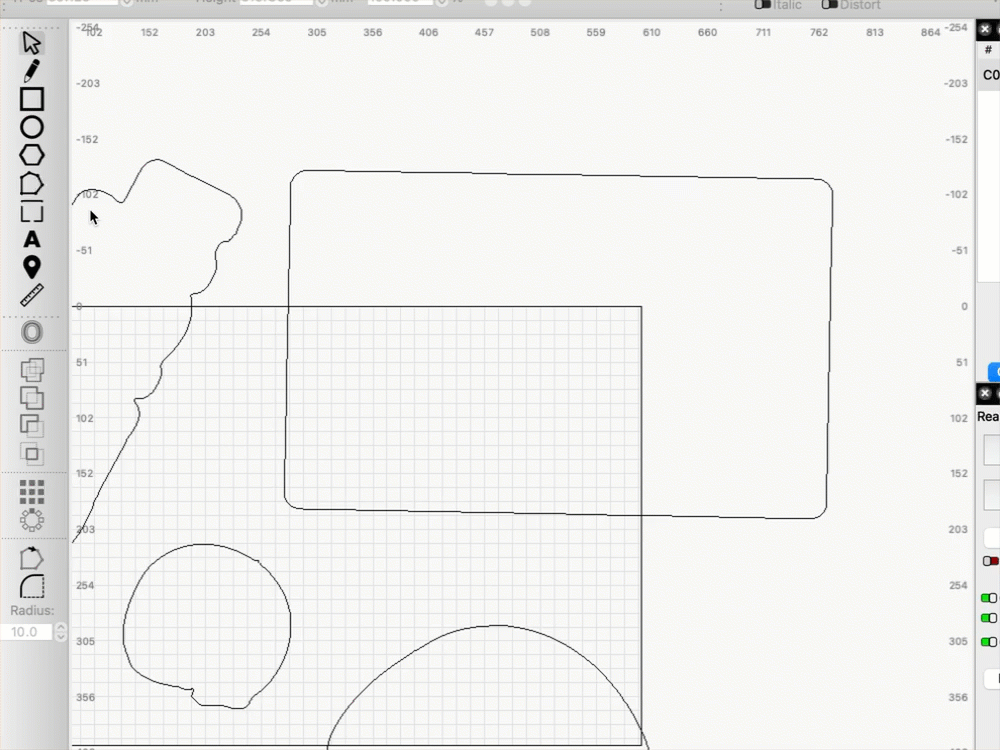Turn off the topmost green toggle

point(989,598)
